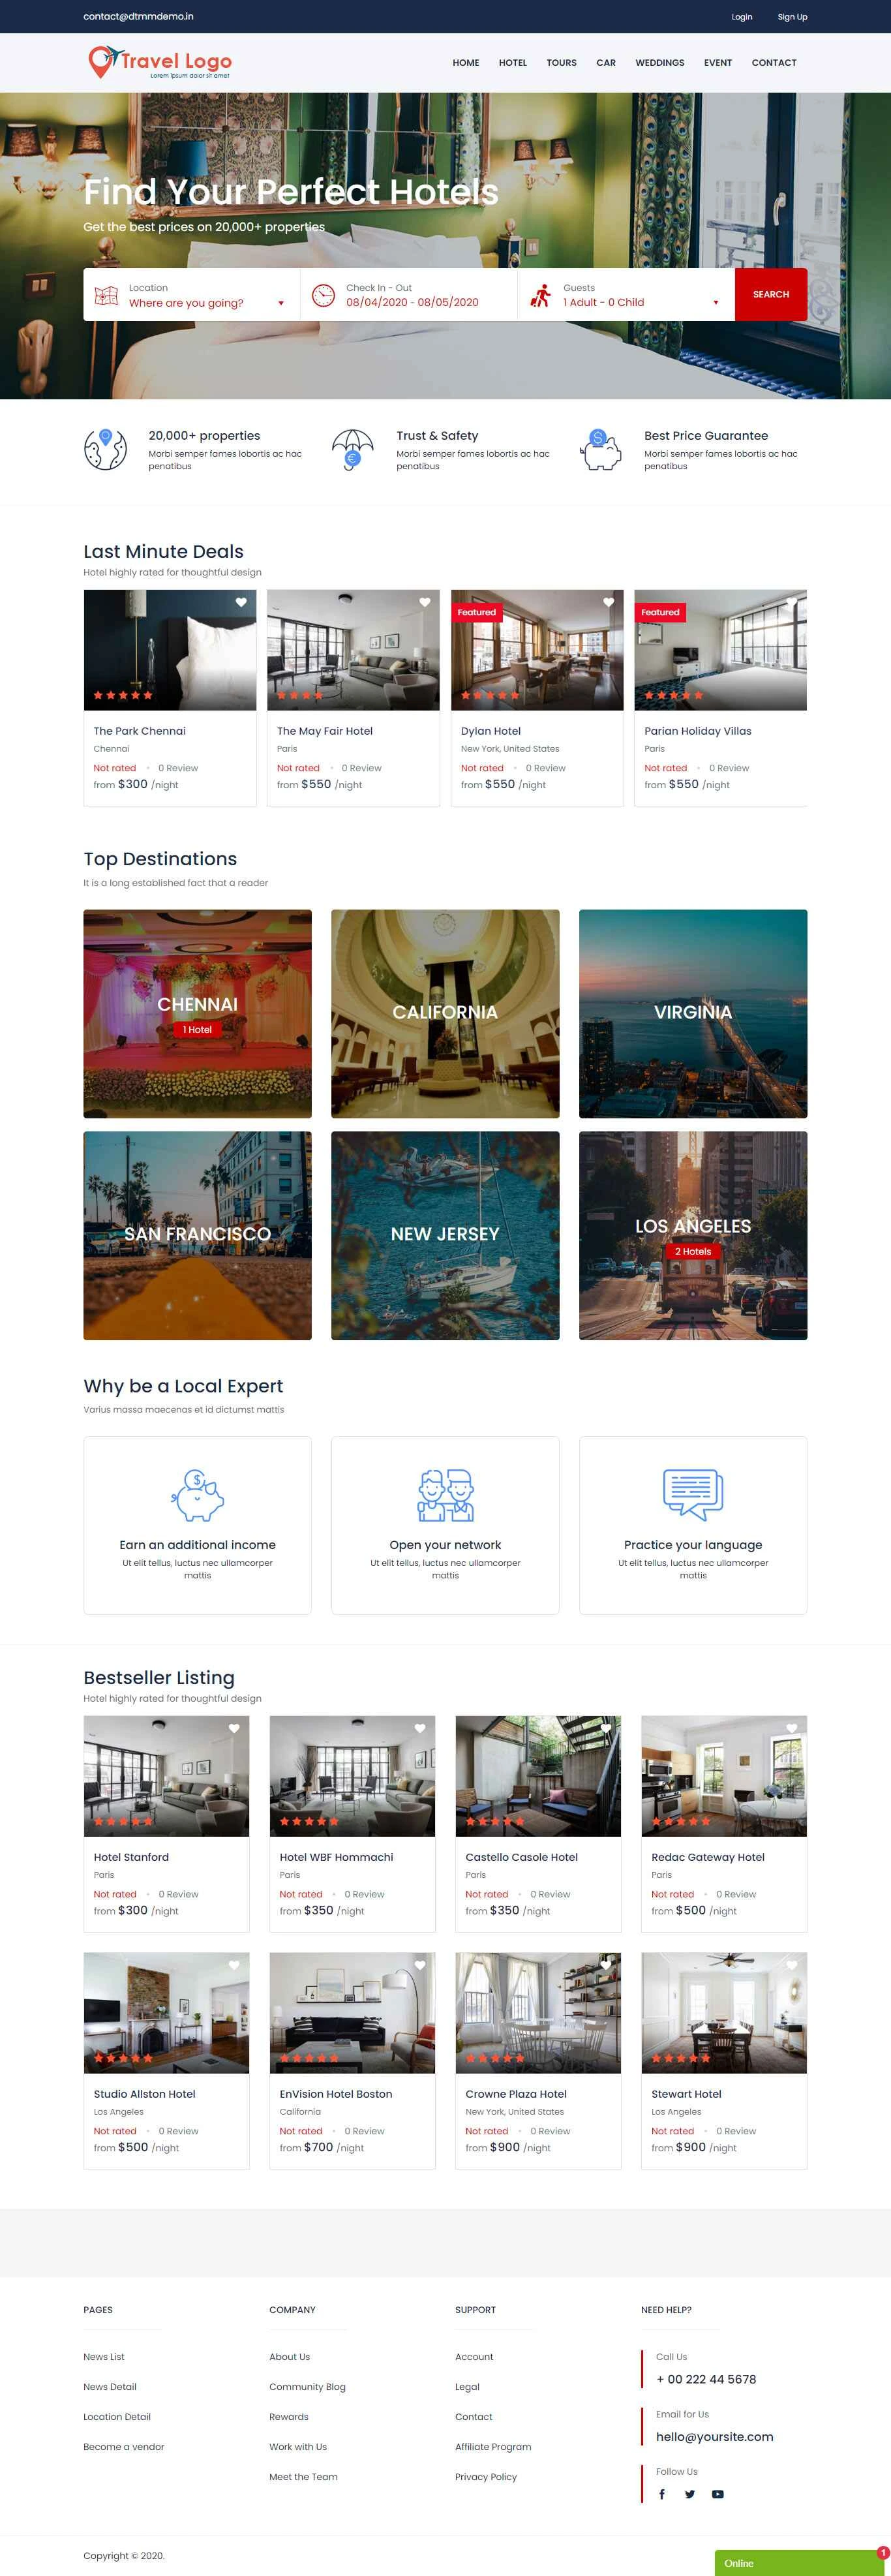Screen dimensions: 891x2576
Task: Toggle wishlist heart on The Park Chennai
Action: click(241, 602)
